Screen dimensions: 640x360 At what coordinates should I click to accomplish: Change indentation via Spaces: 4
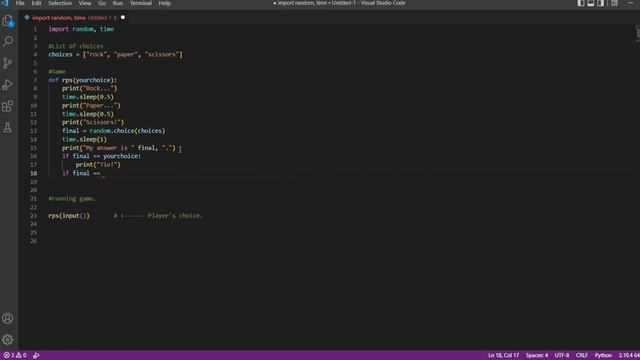(537, 355)
